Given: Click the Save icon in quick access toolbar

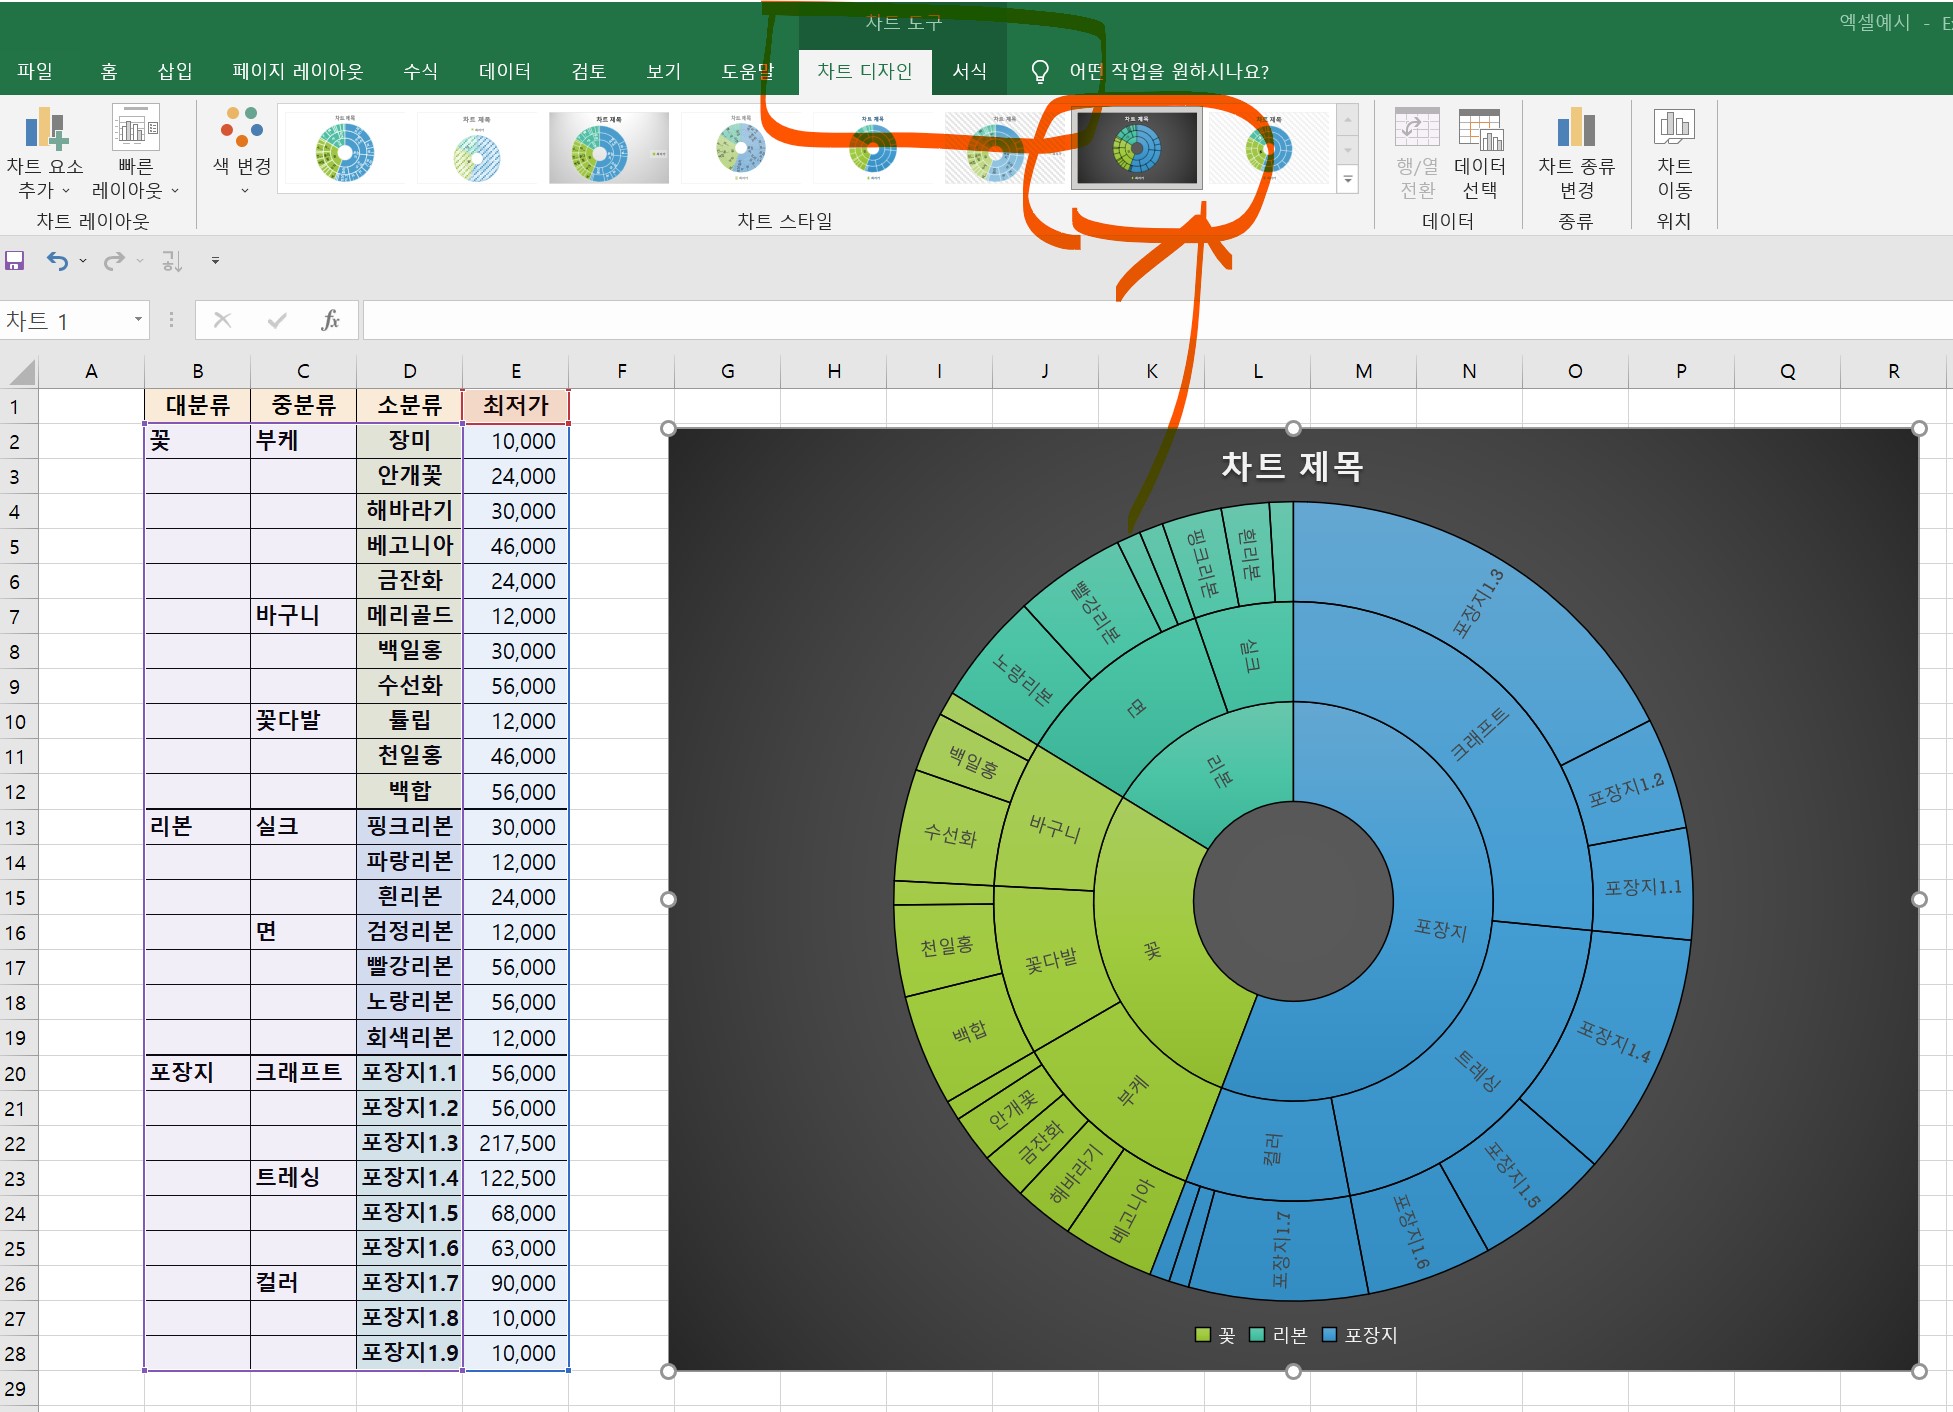Looking at the screenshot, I should pyautogui.click(x=15, y=261).
